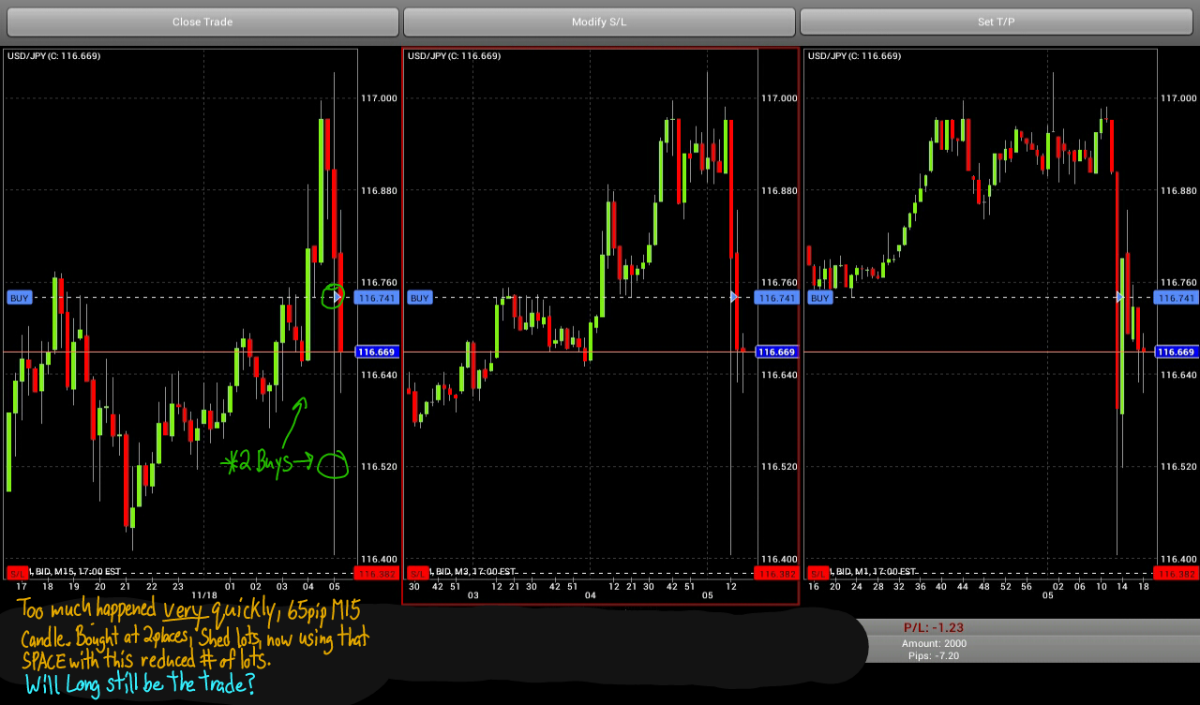Click the 116.640 axis label on the M3 chart
This screenshot has width=1200, height=705.
[x=779, y=375]
